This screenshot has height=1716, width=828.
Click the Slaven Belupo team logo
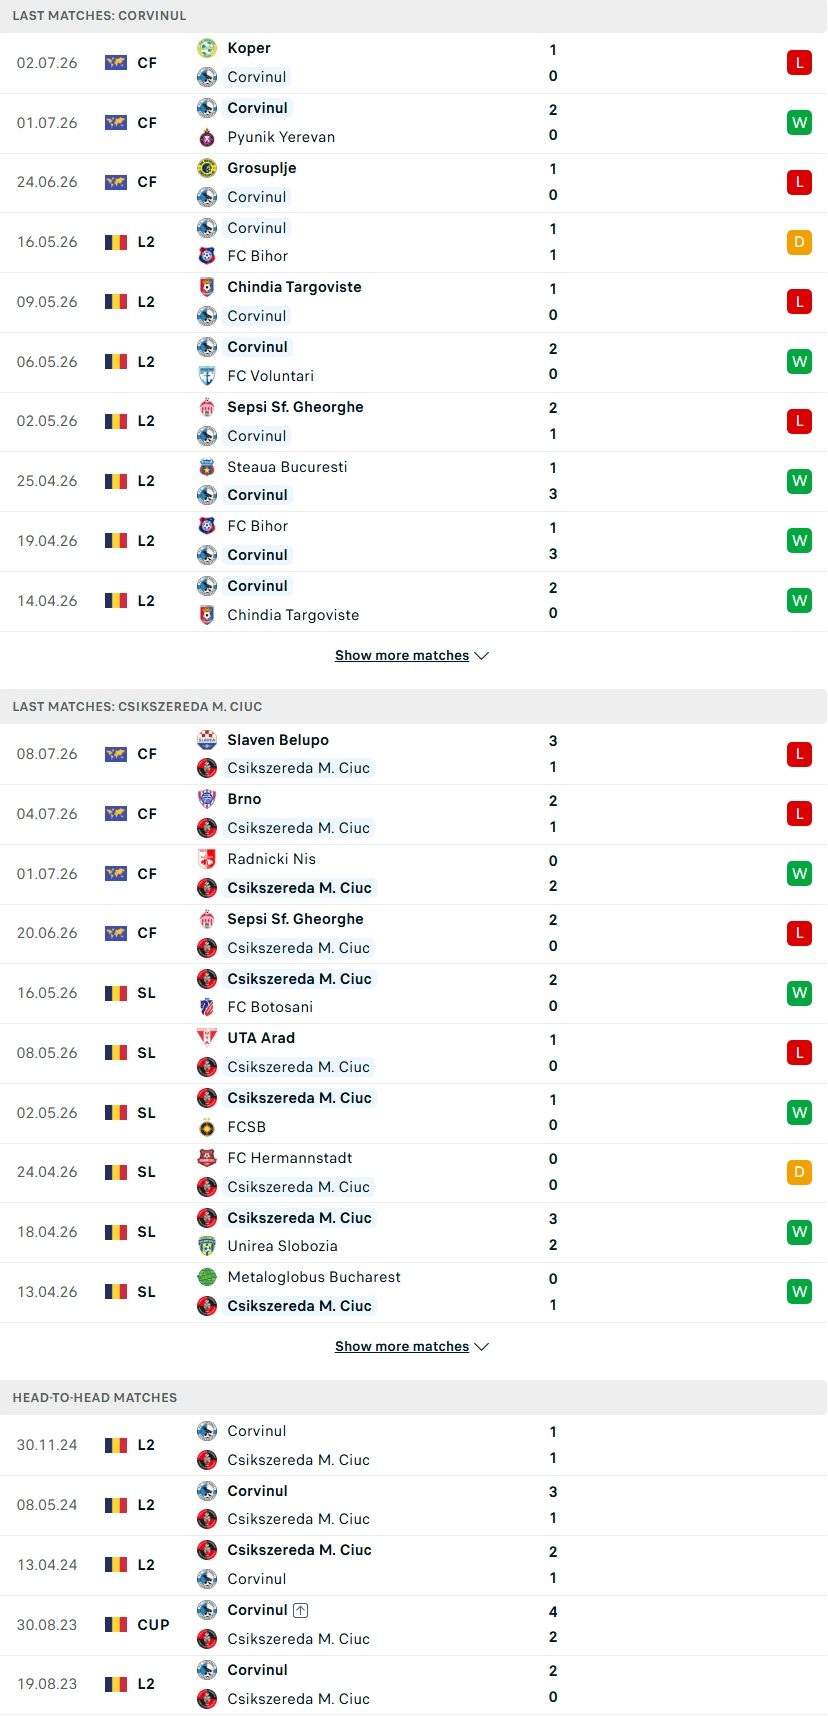pyautogui.click(x=207, y=740)
